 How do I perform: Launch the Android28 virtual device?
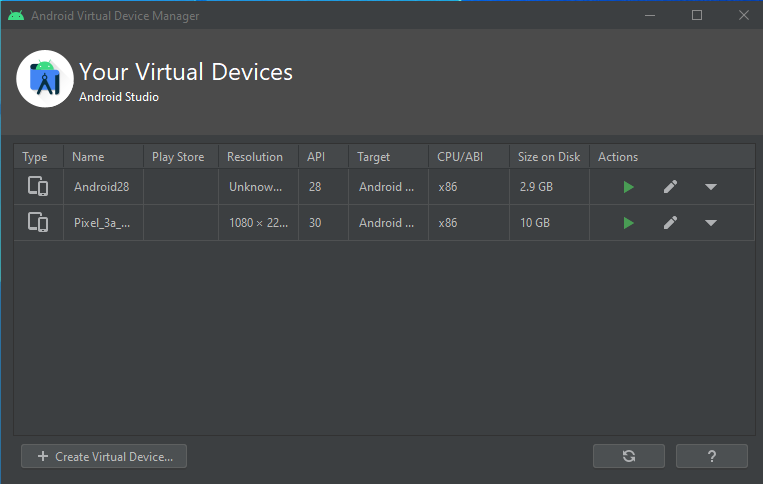pos(628,187)
